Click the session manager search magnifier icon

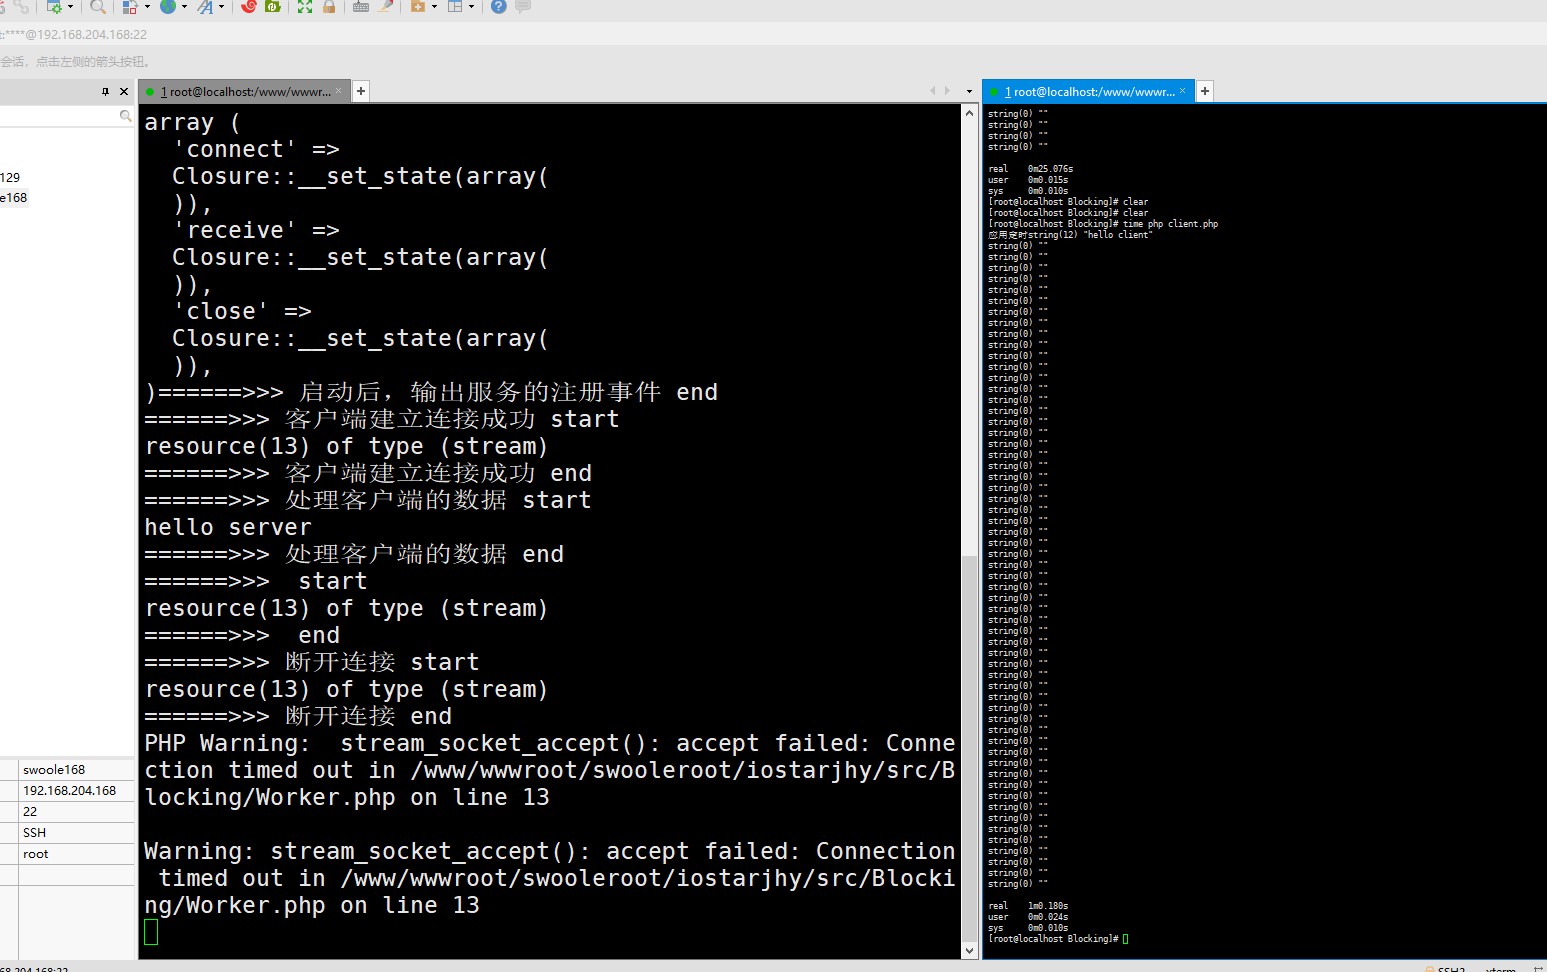(126, 116)
